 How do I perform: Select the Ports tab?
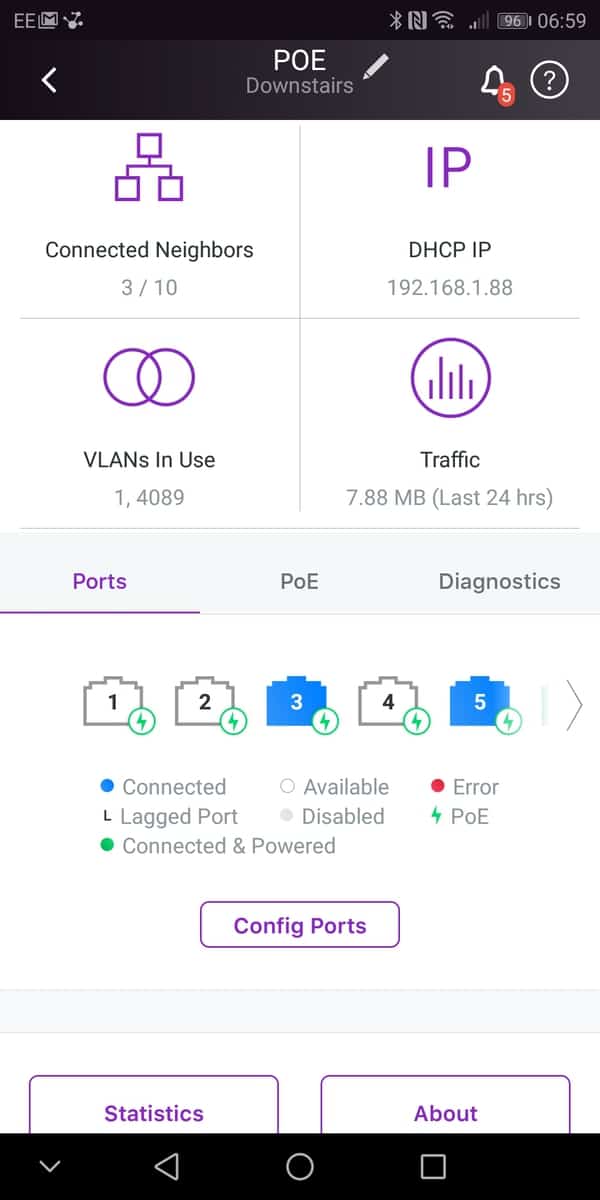tap(100, 581)
